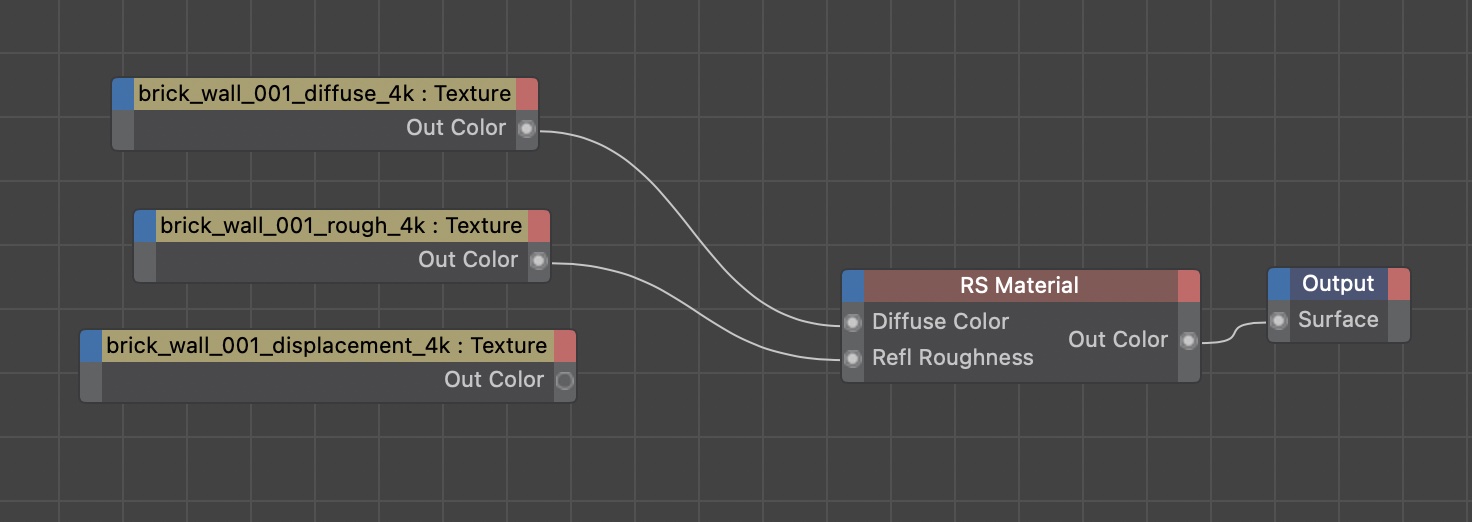
Task: Open rough texture node's blue inputs menu
Action: 145,226
